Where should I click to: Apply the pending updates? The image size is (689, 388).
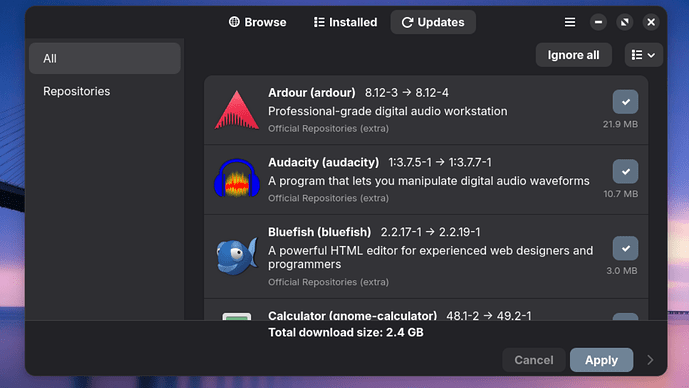click(602, 360)
